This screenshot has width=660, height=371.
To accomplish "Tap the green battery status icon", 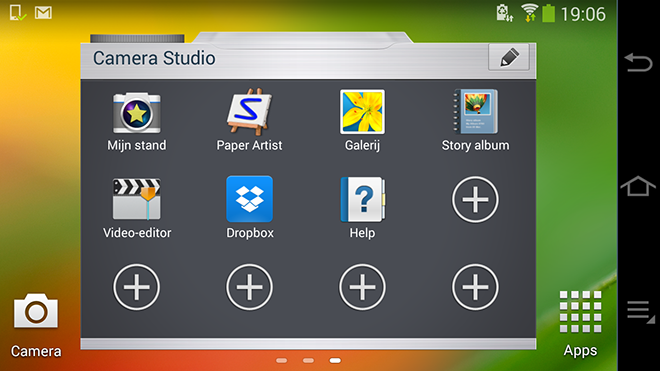I will pyautogui.click(x=548, y=13).
